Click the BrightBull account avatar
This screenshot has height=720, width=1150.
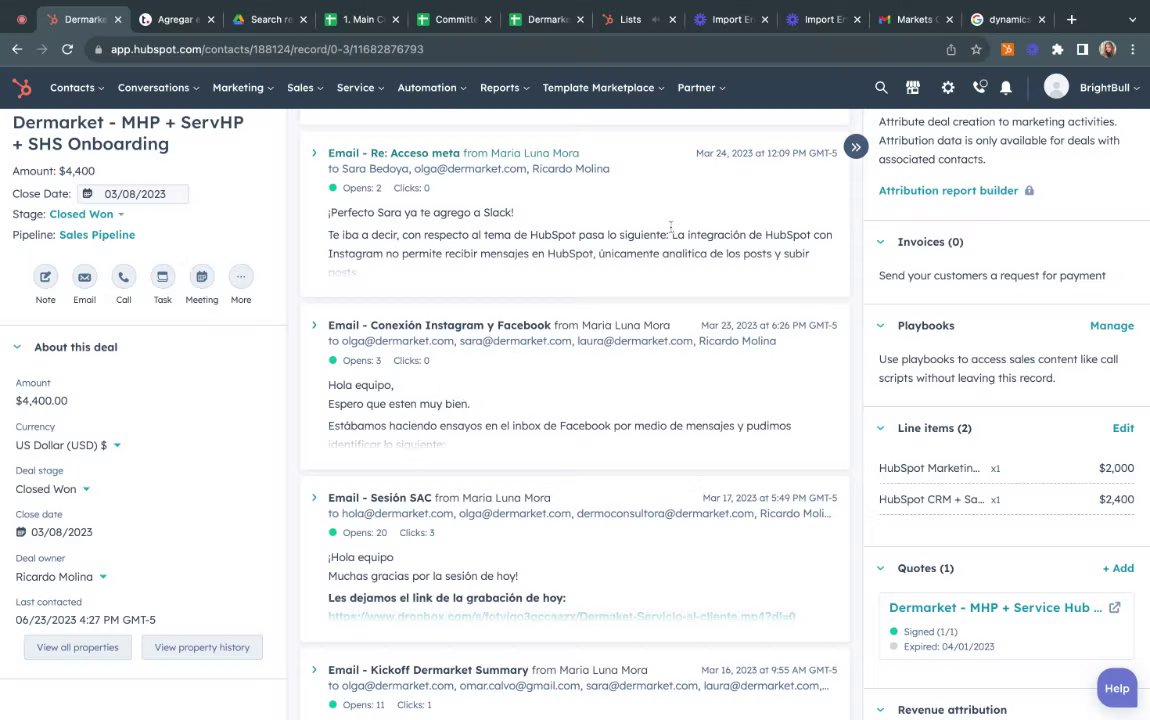click(1056, 87)
